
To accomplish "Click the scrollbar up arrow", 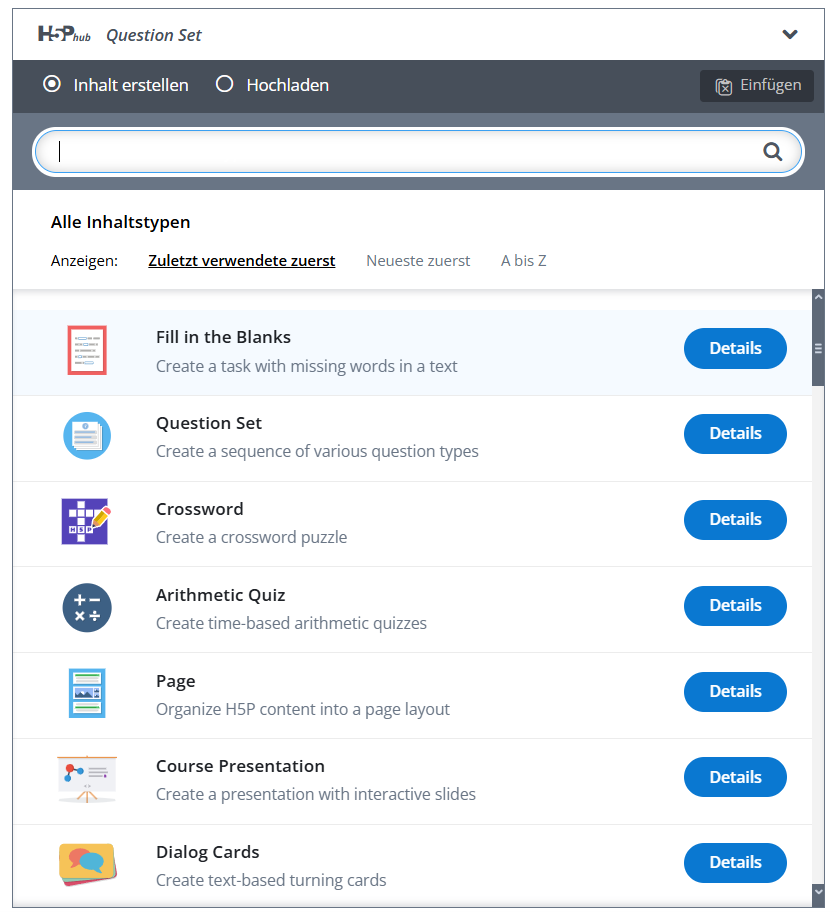I will tap(818, 297).
